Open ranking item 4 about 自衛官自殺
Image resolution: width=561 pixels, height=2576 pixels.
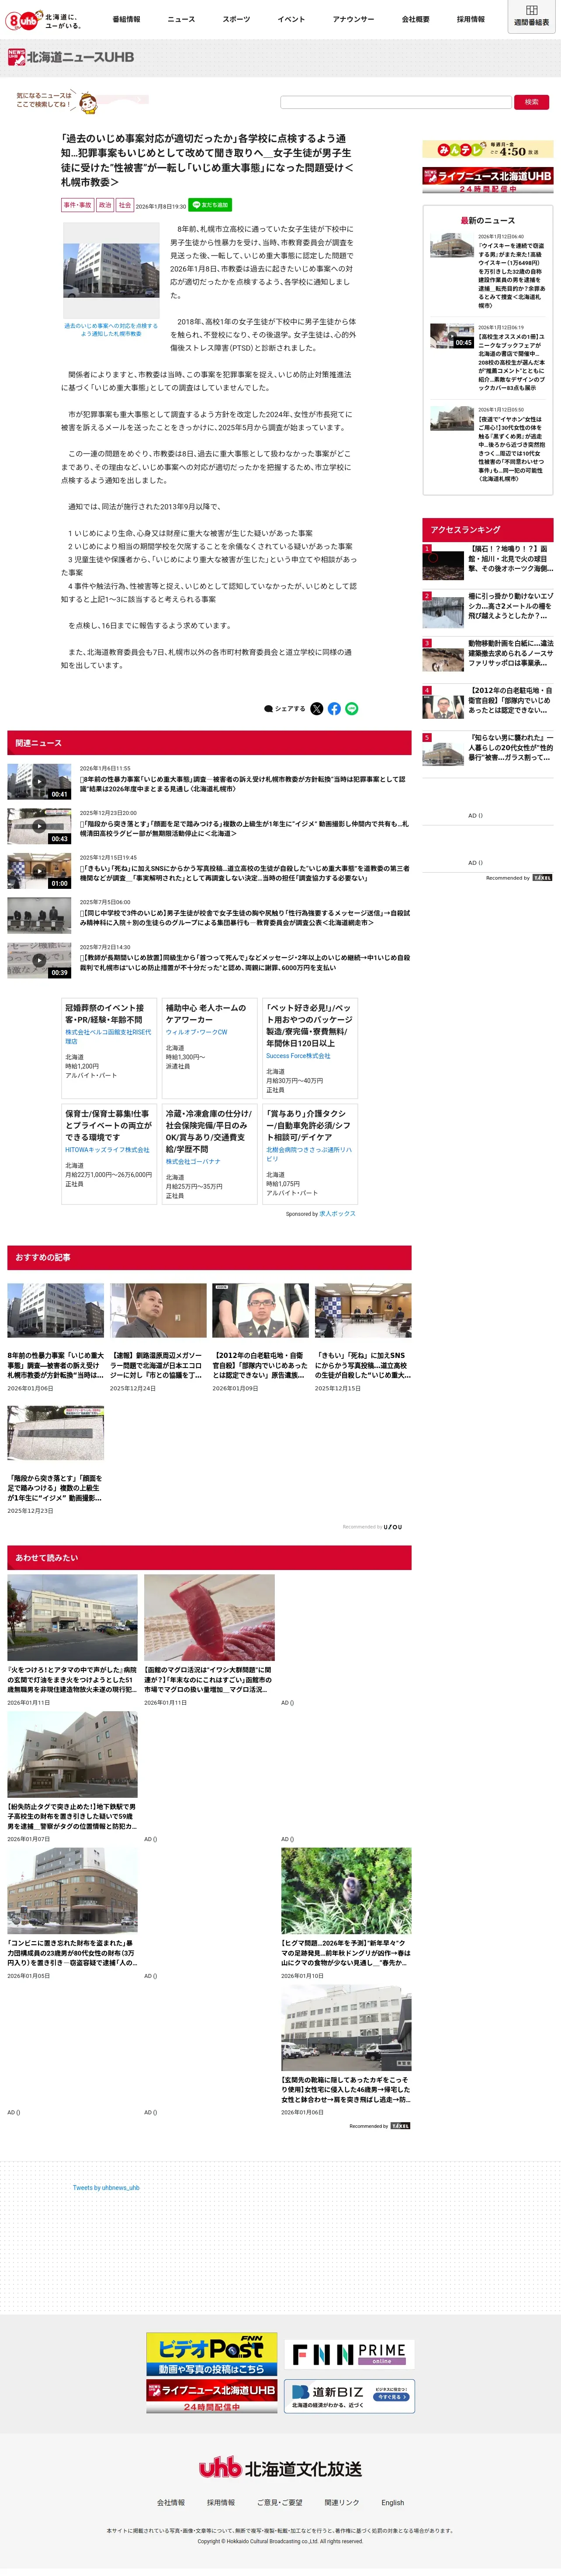coord(487,703)
